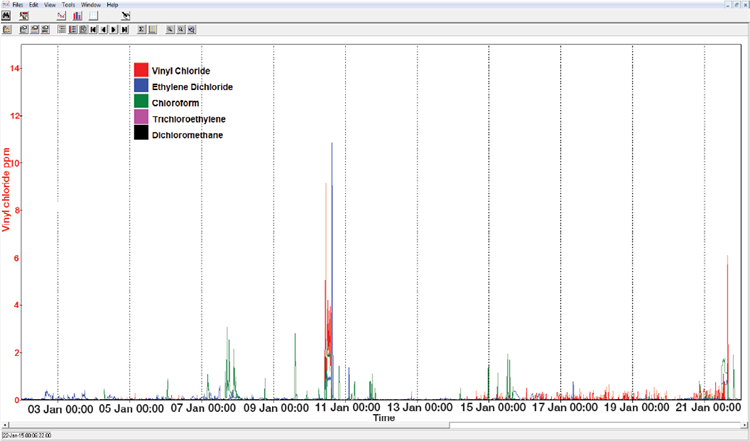
Task: Click the magenta Trichloroethylene legend swatch
Action: tap(141, 118)
